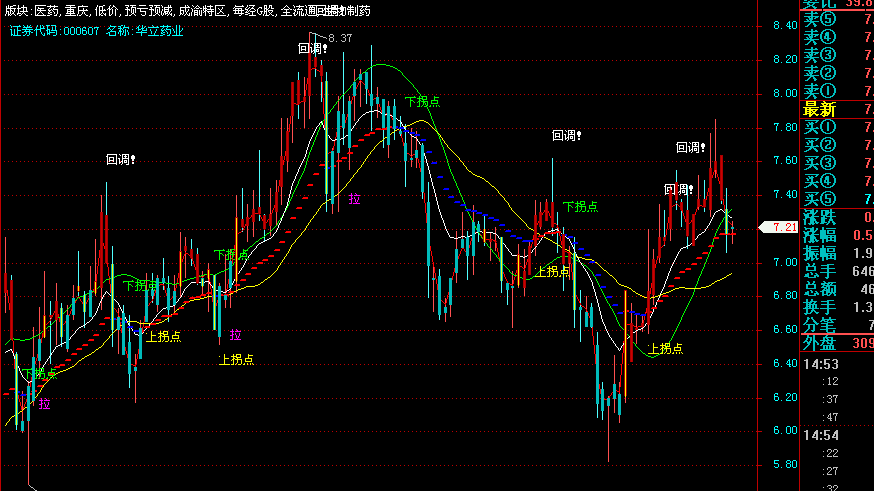Select the 卖① ask row
Screen dimensions: 874x491
838,91
